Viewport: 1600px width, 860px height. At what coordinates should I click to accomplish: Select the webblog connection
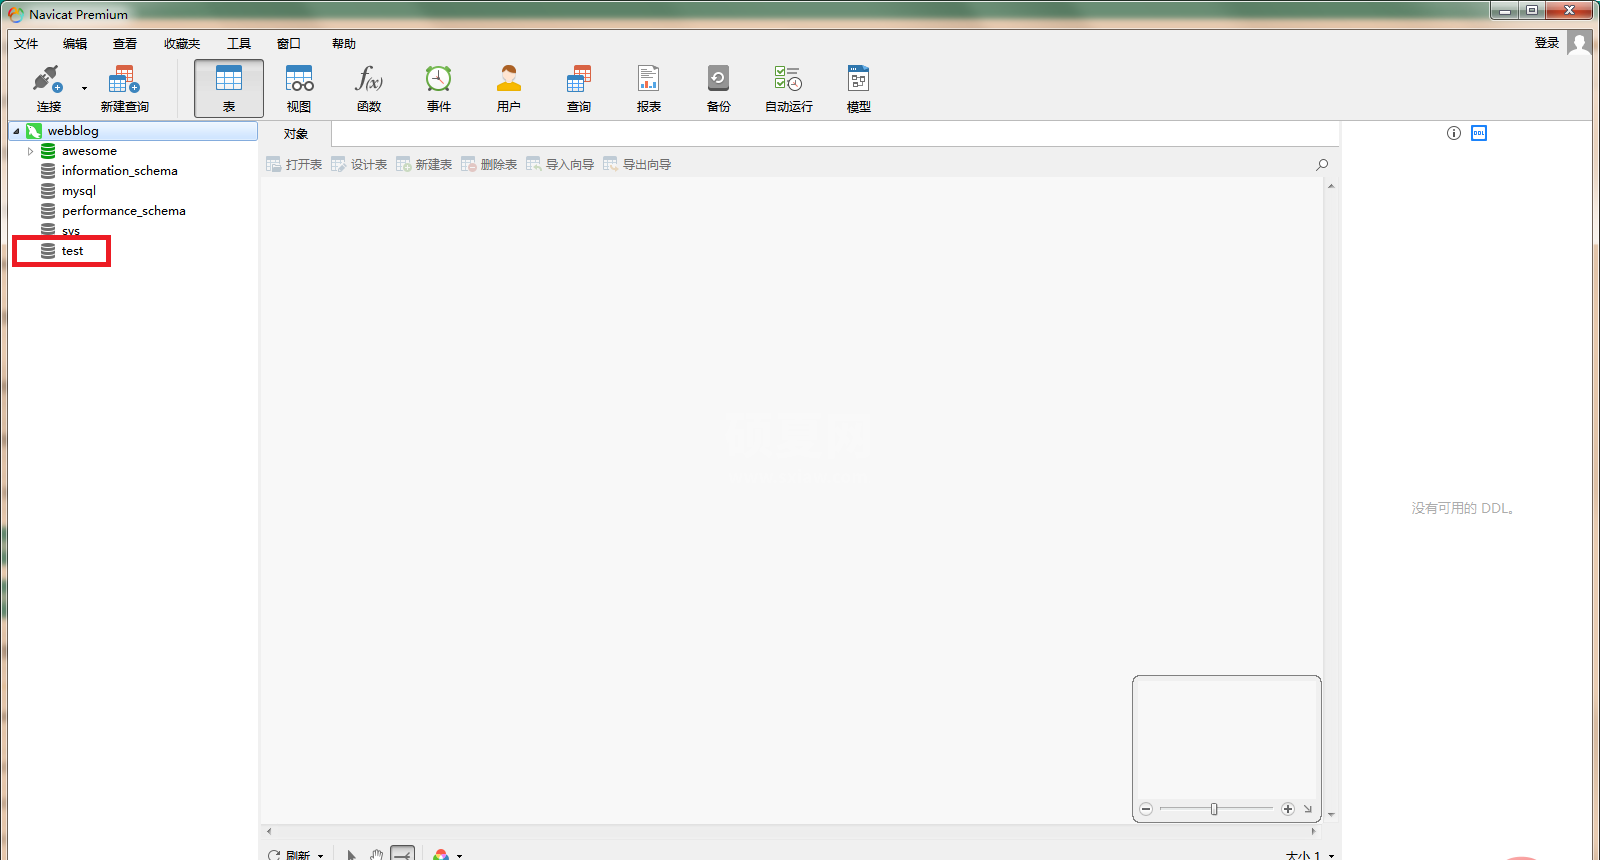tap(134, 131)
